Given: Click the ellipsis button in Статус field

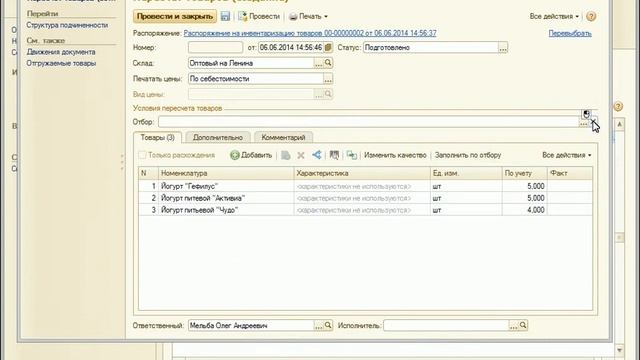Looking at the screenshot, I should (503, 48).
